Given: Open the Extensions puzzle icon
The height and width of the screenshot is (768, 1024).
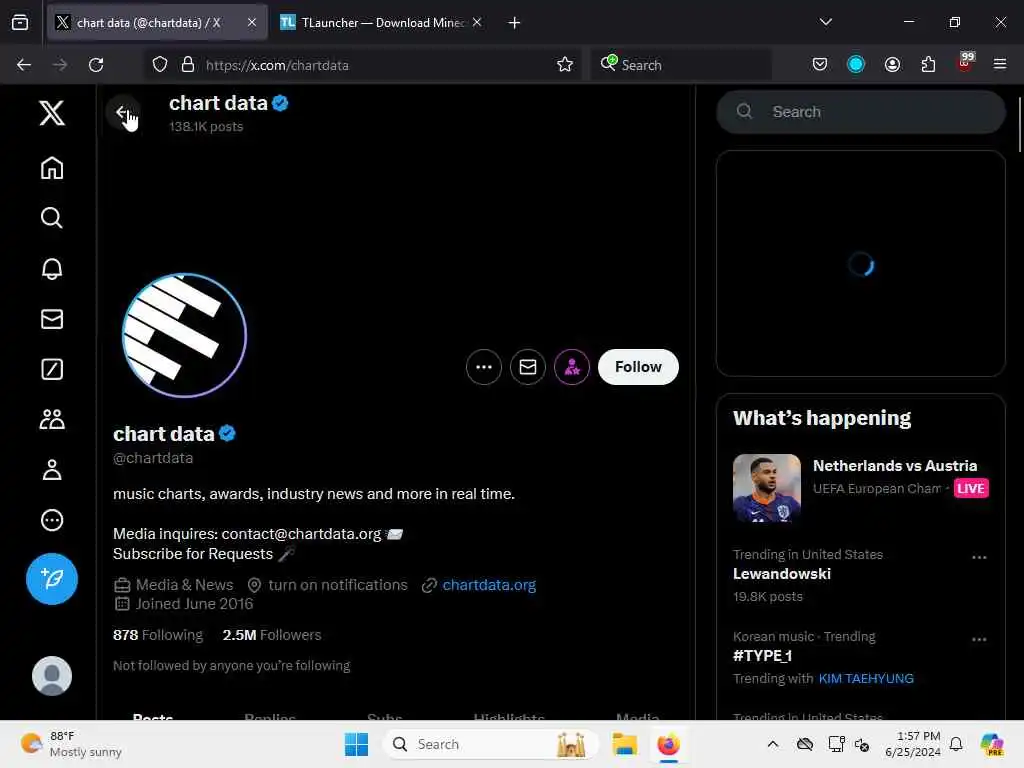Looking at the screenshot, I should [928, 65].
